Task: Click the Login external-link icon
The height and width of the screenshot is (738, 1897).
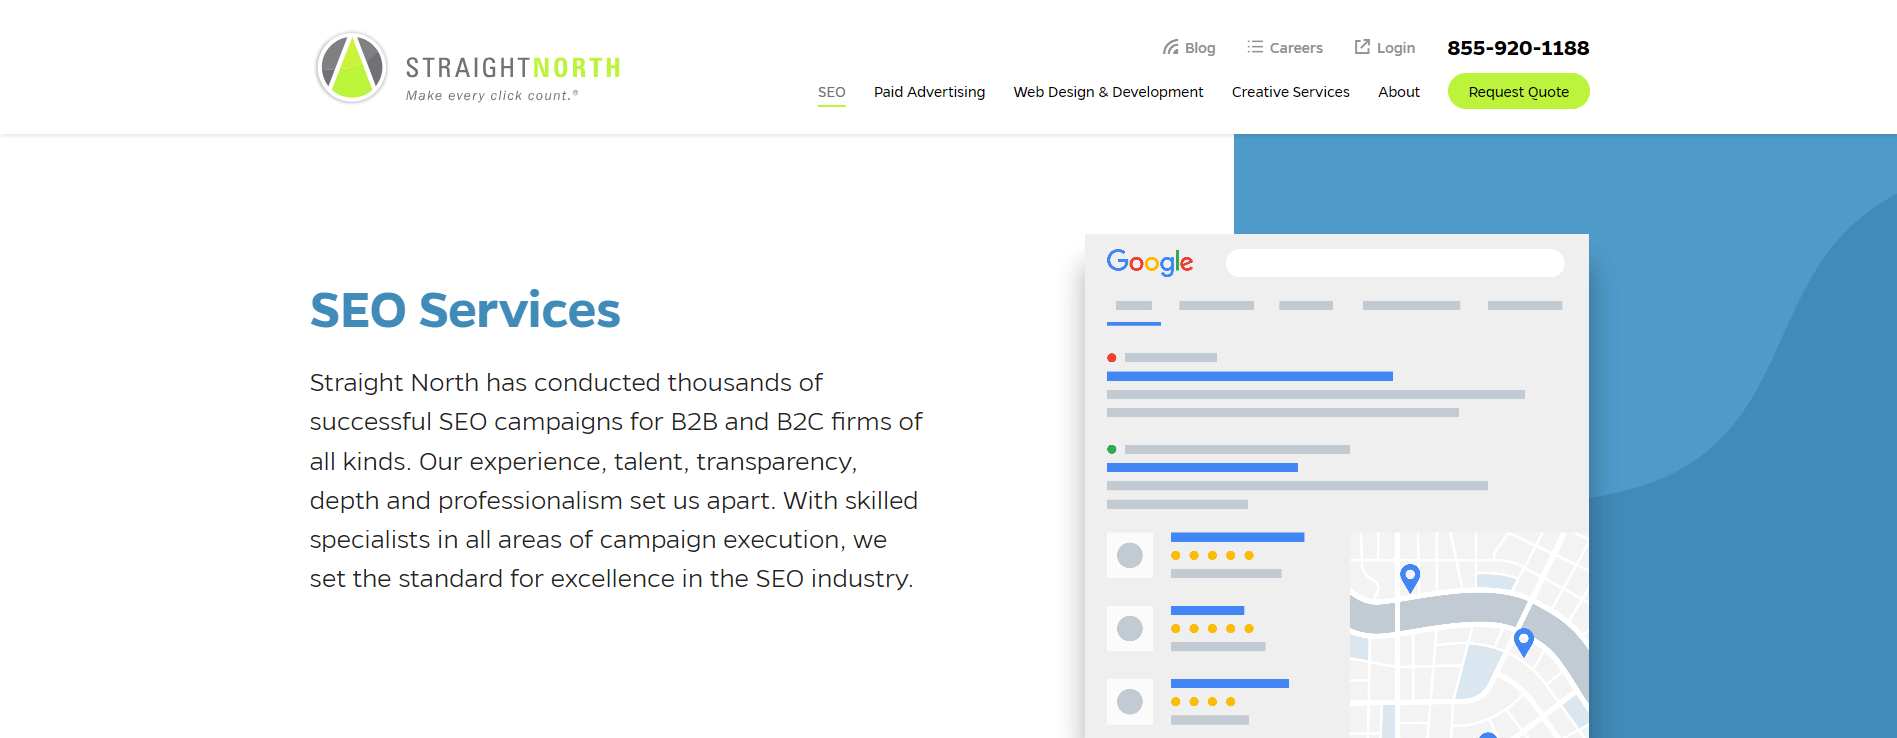Action: click(1362, 47)
